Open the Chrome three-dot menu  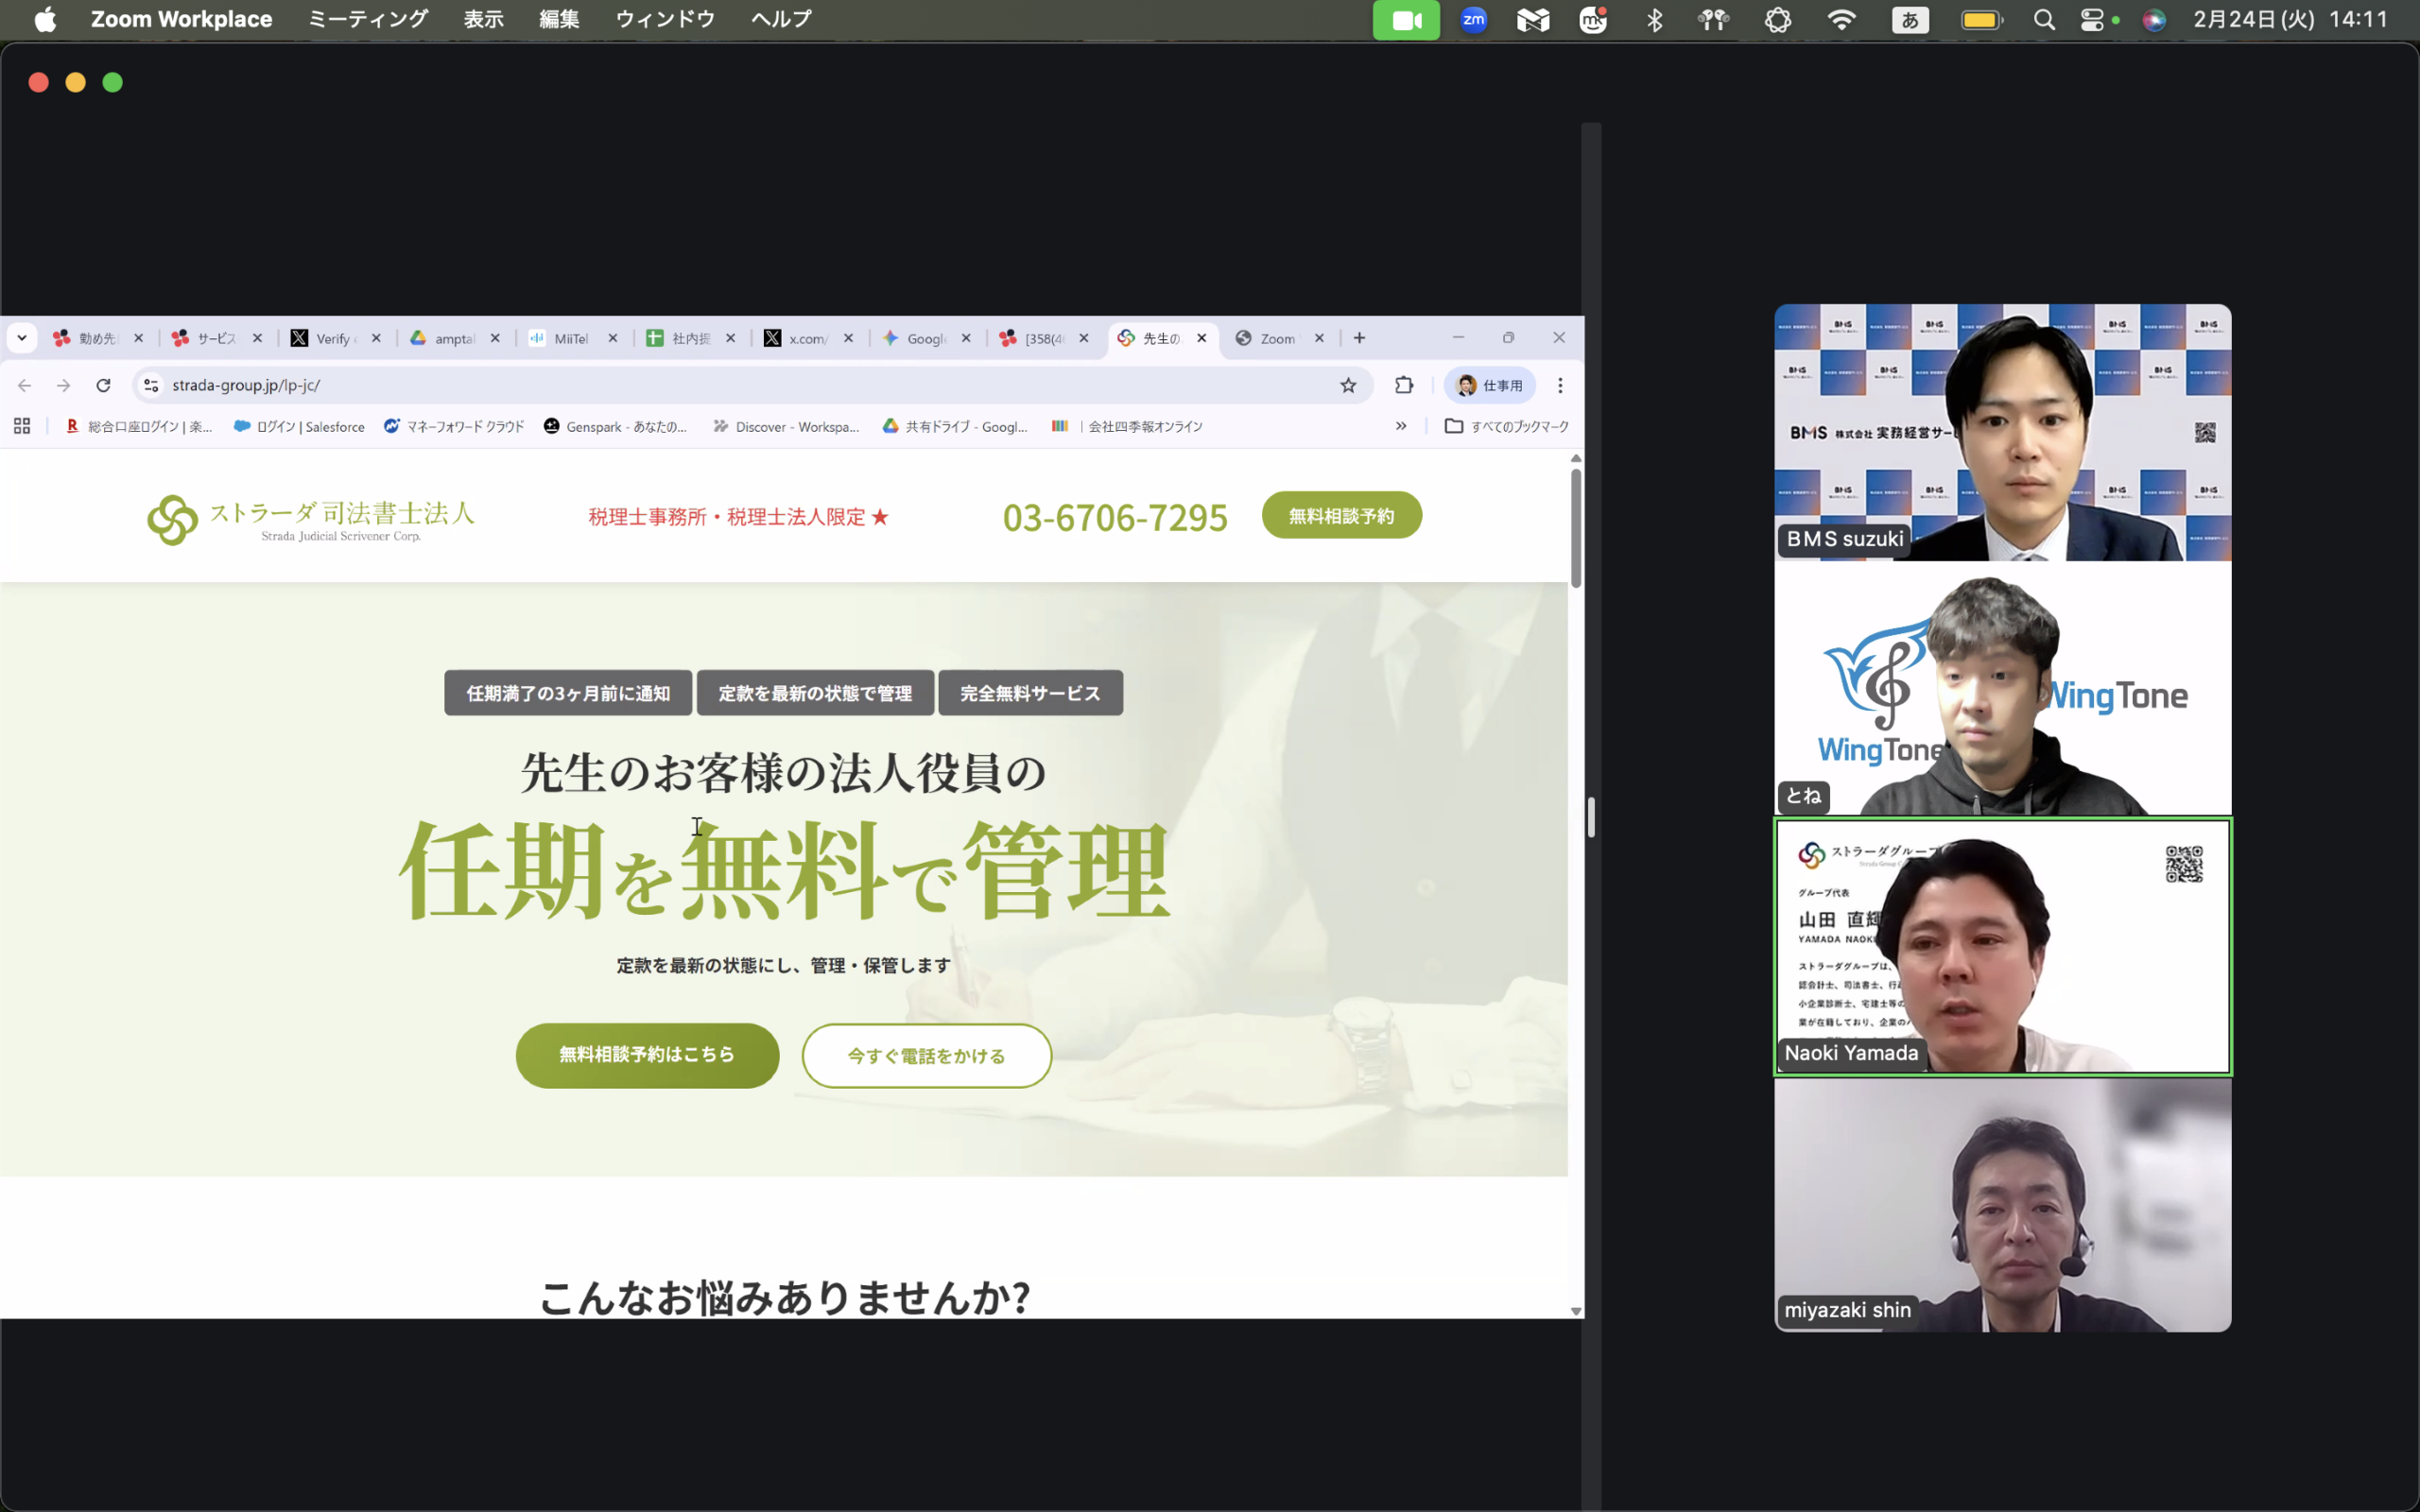1560,385
